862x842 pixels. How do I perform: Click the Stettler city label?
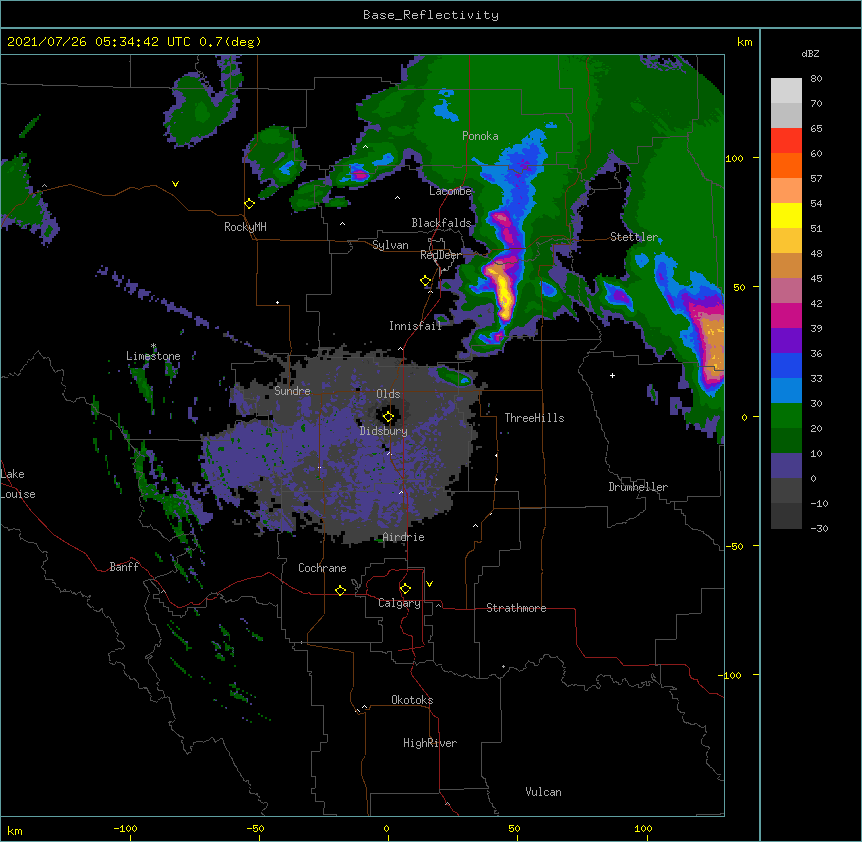pyautogui.click(x=634, y=237)
